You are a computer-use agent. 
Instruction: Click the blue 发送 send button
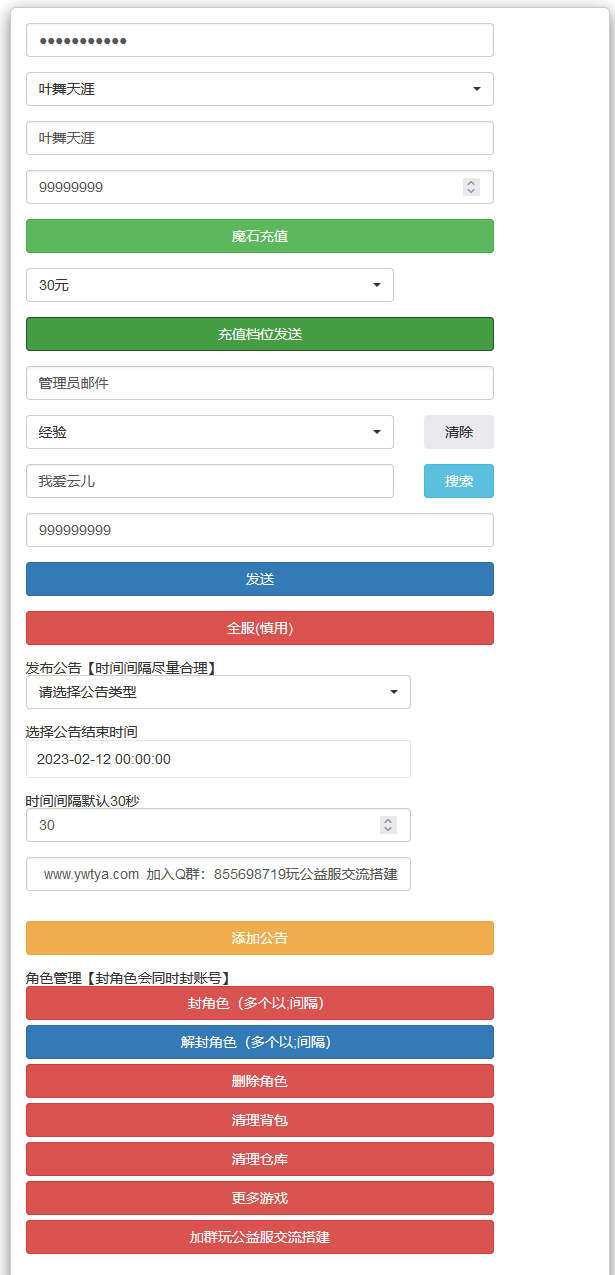[259, 579]
